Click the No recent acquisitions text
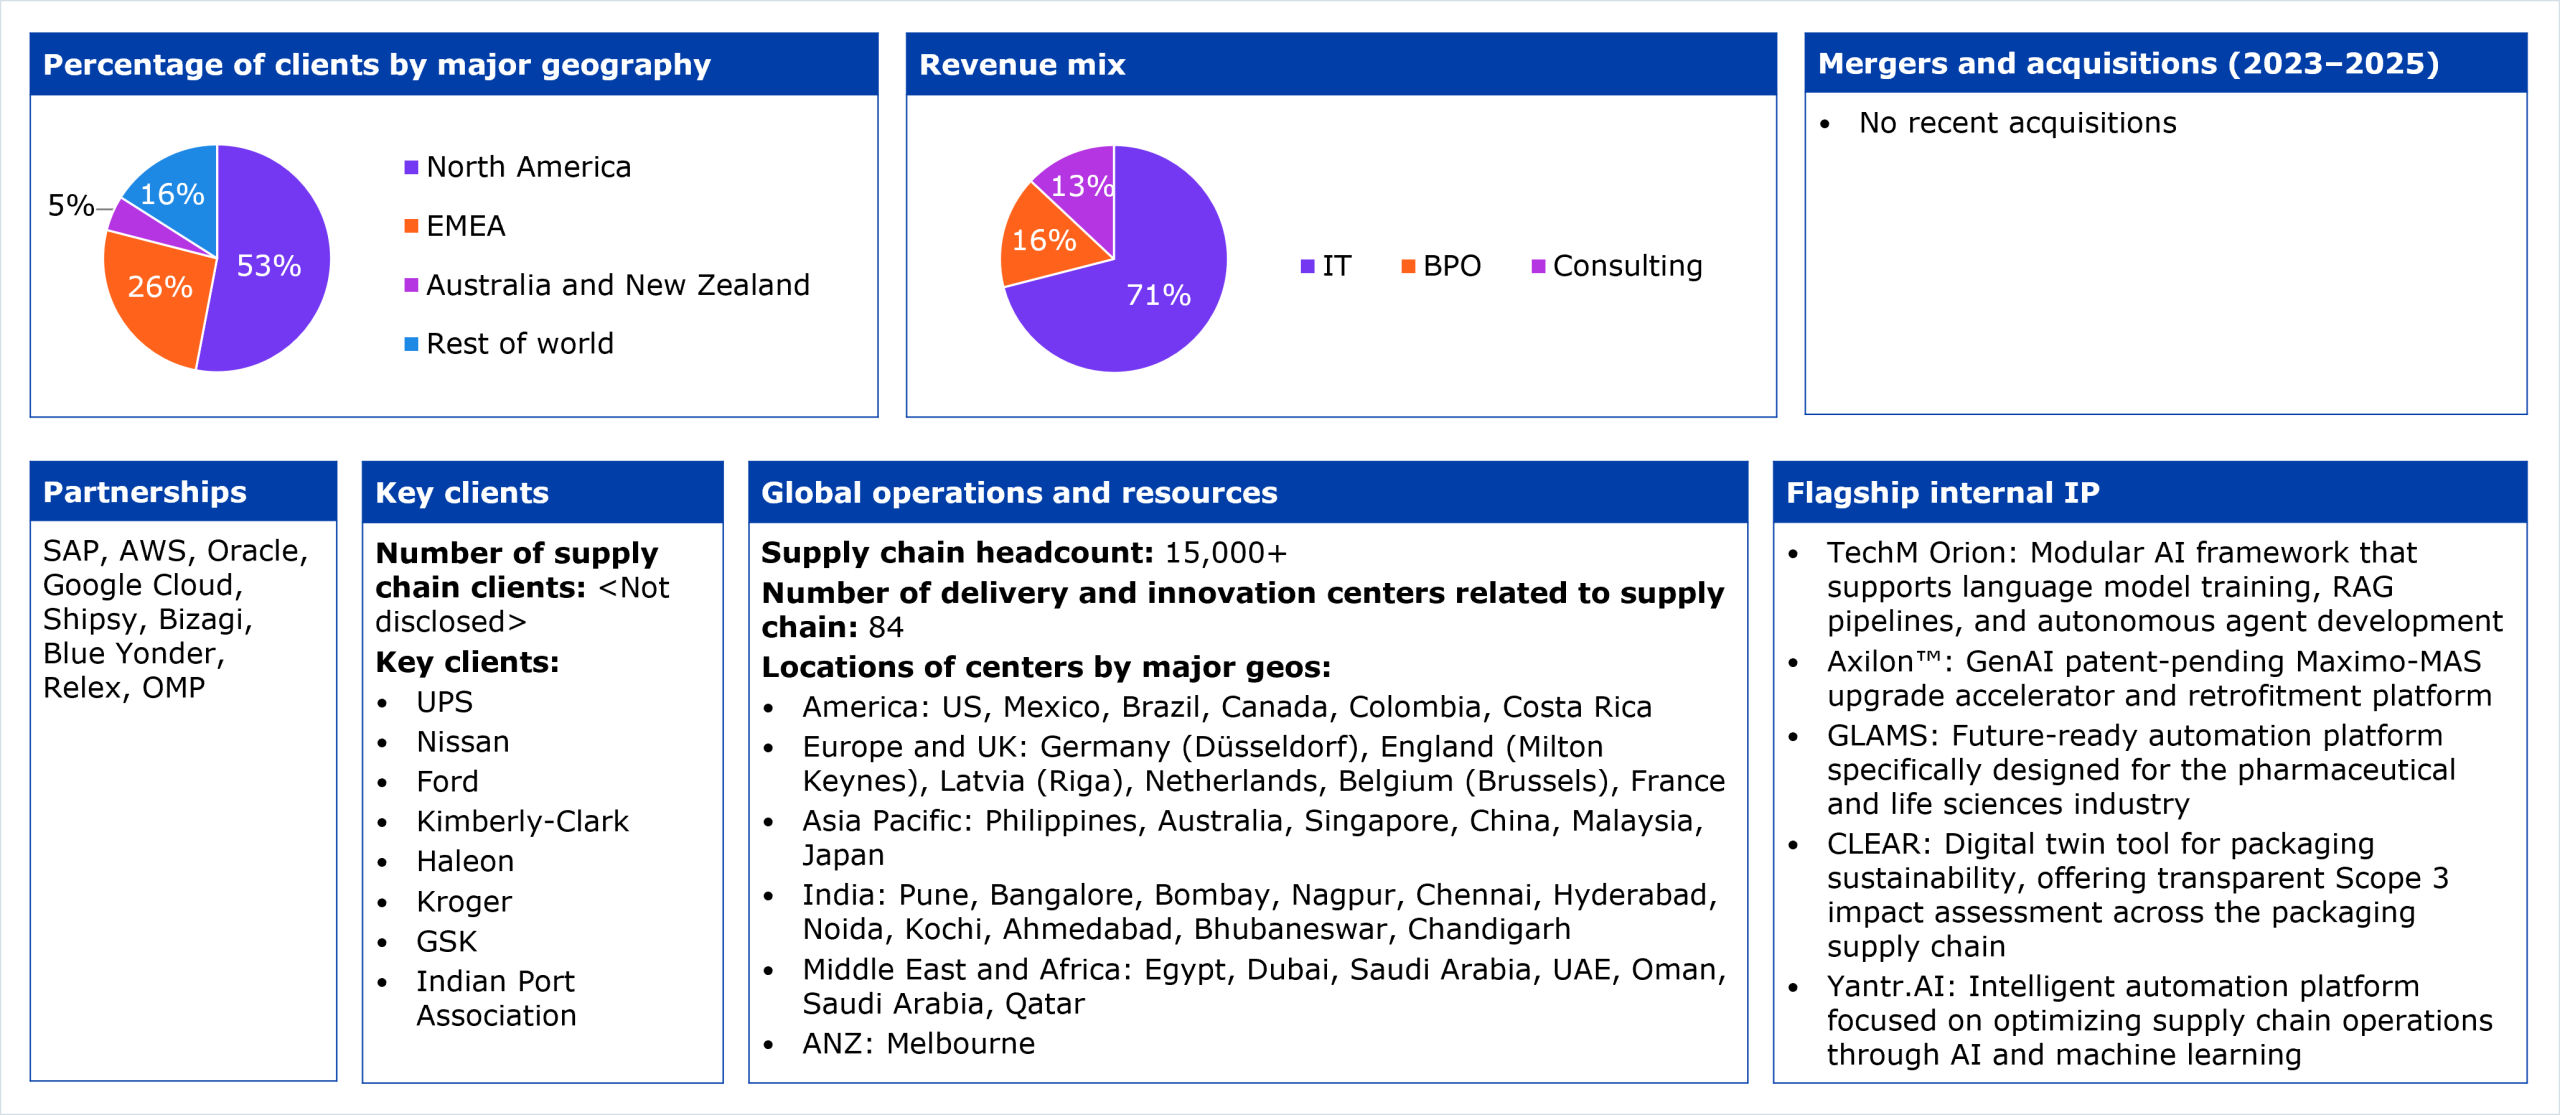Viewport: 2560px width, 1115px height. click(x=2017, y=123)
